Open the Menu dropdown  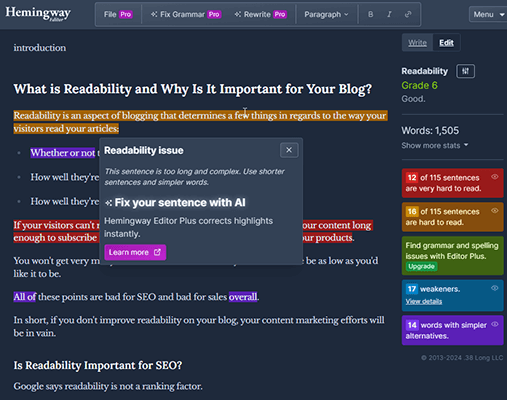pos(488,14)
